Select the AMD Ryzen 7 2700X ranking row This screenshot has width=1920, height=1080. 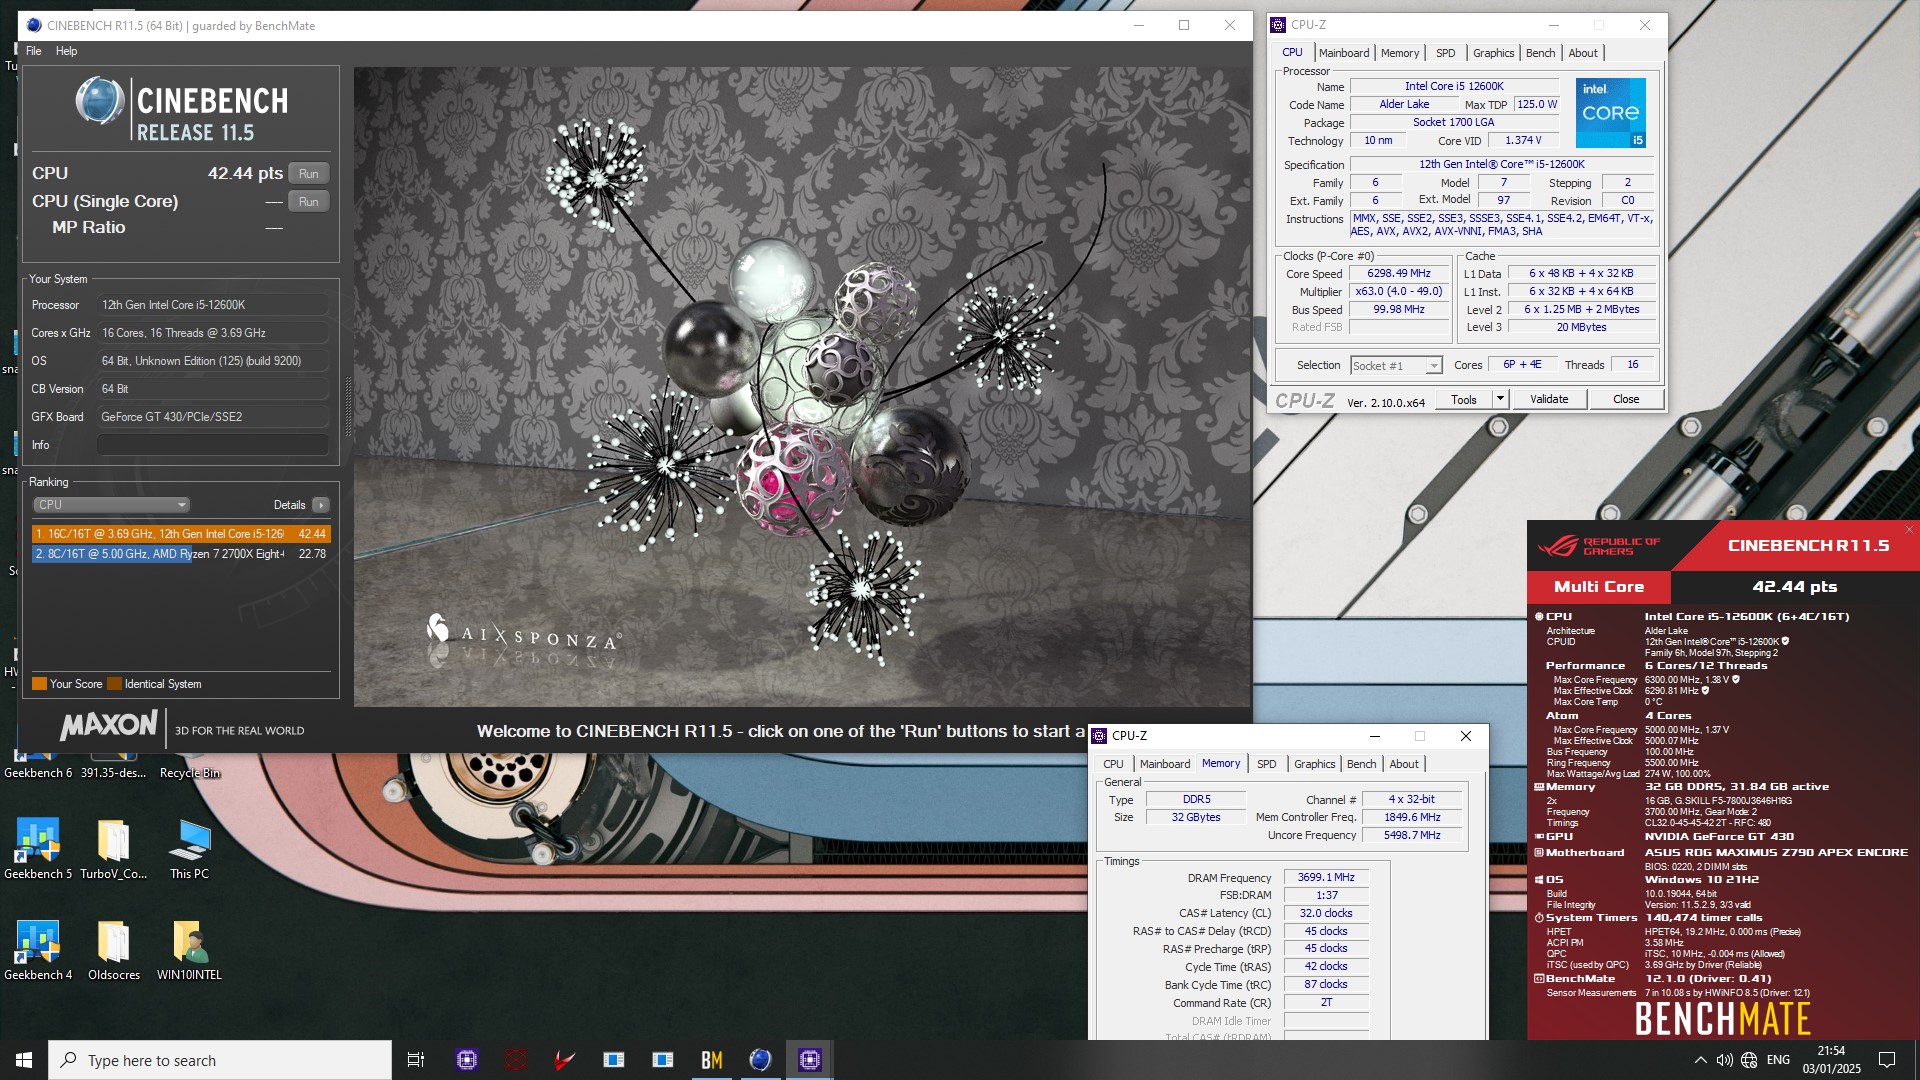pyautogui.click(x=180, y=554)
